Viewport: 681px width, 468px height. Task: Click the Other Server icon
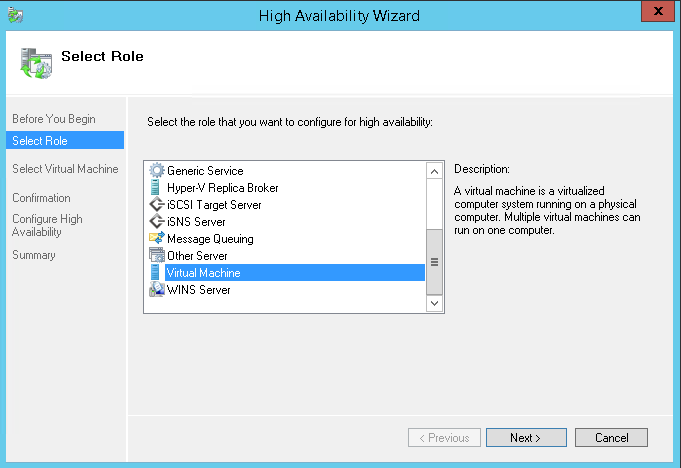pyautogui.click(x=156, y=255)
